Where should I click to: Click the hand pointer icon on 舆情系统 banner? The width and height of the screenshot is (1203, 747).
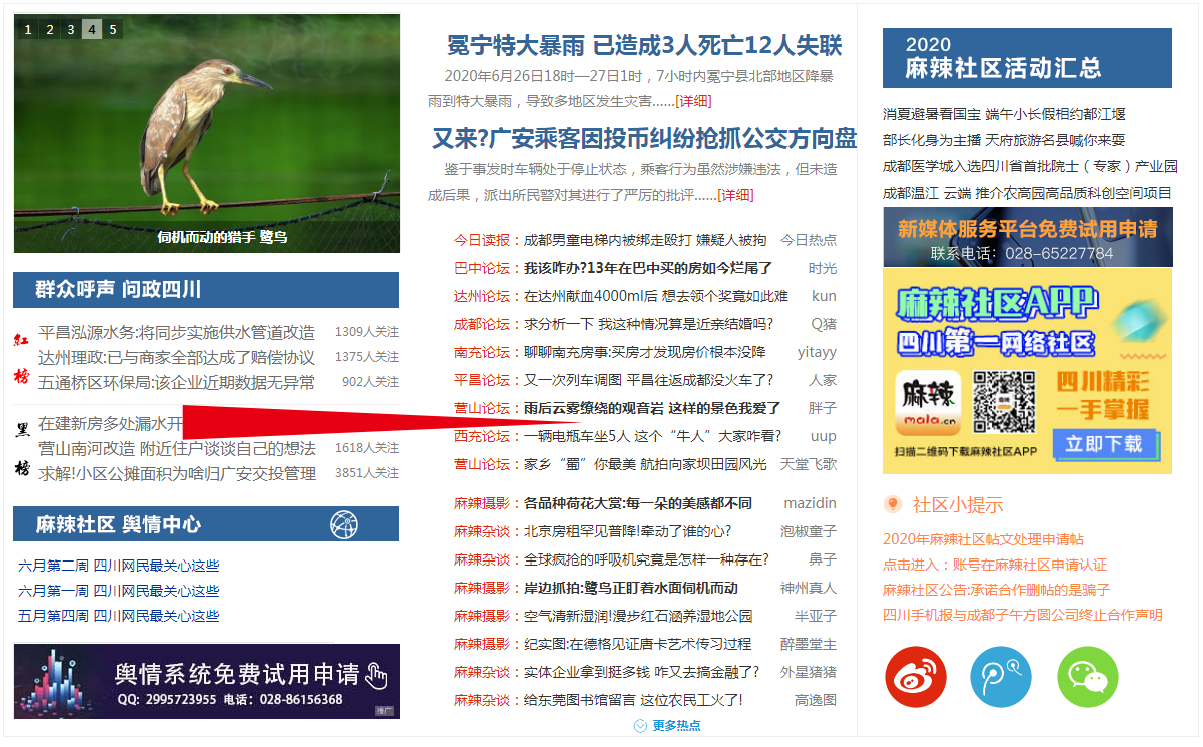pyautogui.click(x=376, y=676)
